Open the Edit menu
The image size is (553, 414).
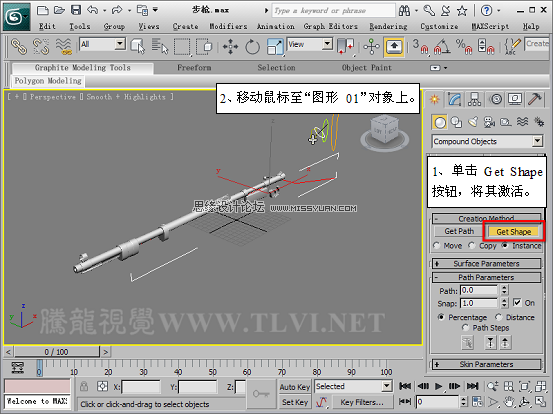click(x=47, y=26)
